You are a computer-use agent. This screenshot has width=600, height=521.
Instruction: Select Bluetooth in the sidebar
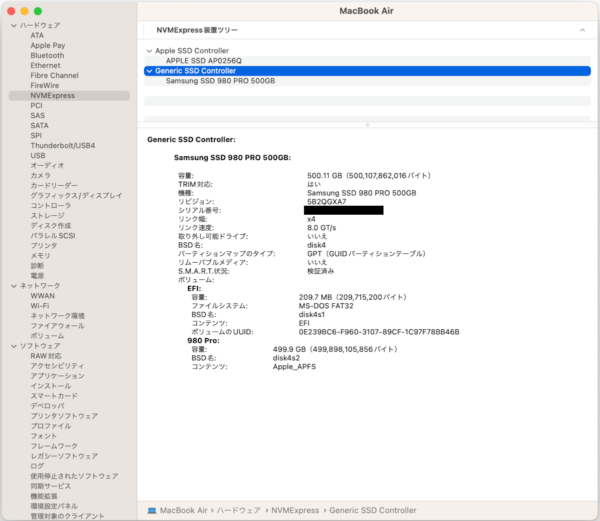pyautogui.click(x=47, y=55)
